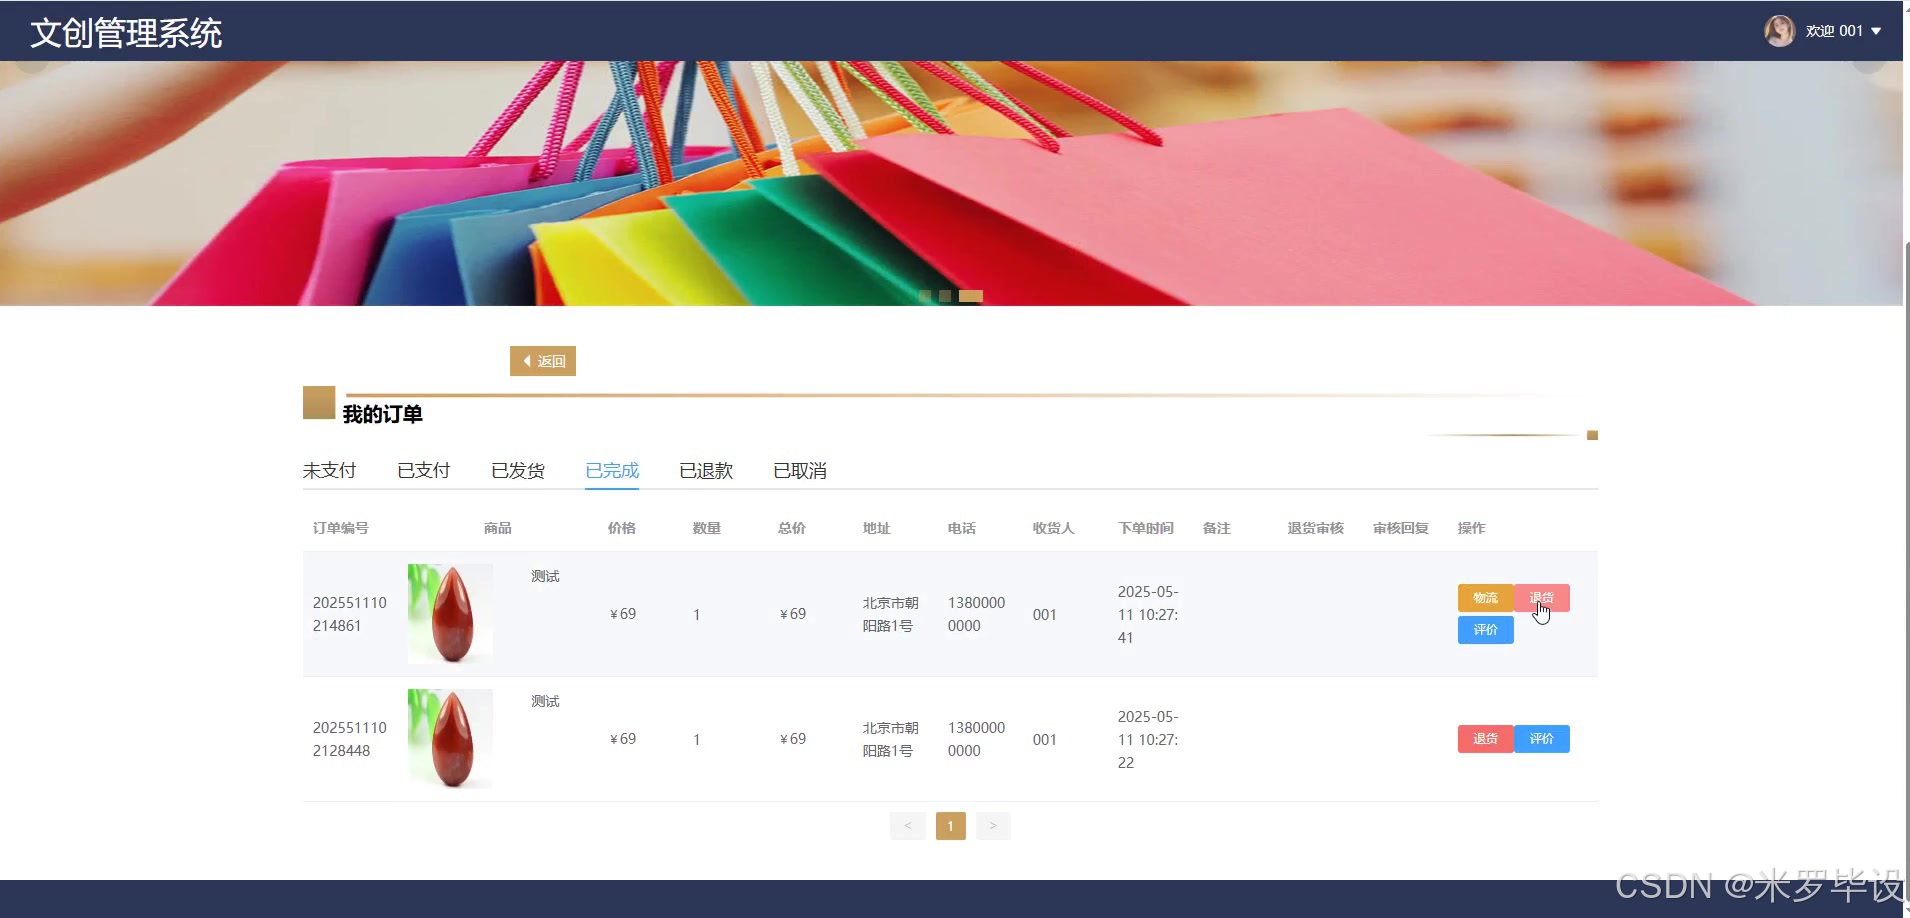Click the 总价 column header

click(x=792, y=528)
